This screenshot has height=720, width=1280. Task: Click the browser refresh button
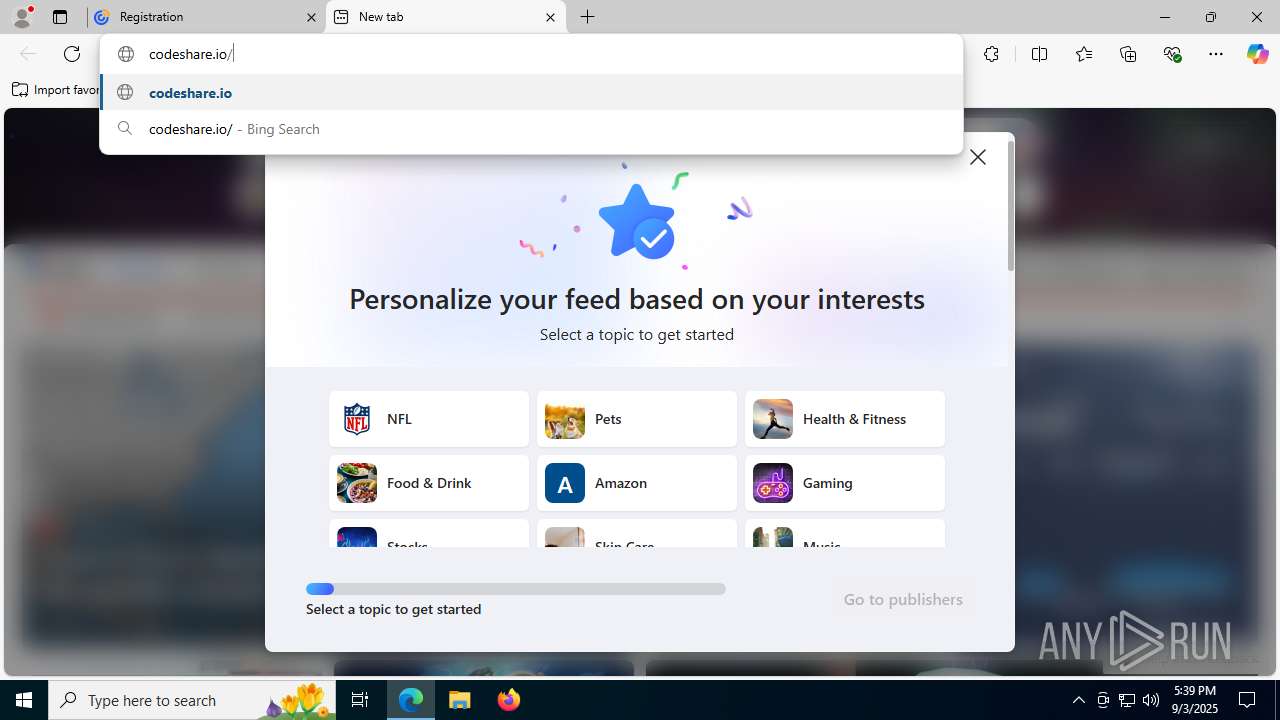coord(72,54)
